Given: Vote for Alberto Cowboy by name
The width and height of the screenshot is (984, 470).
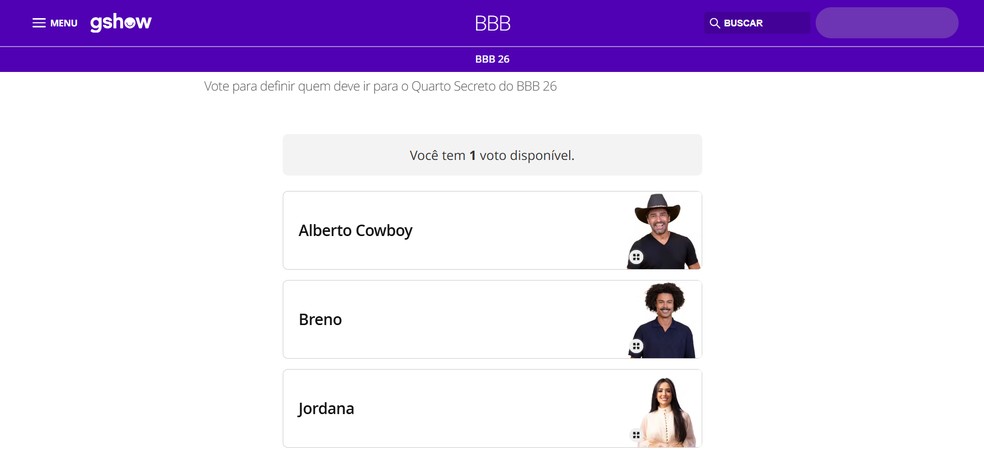Looking at the screenshot, I should tap(355, 230).
